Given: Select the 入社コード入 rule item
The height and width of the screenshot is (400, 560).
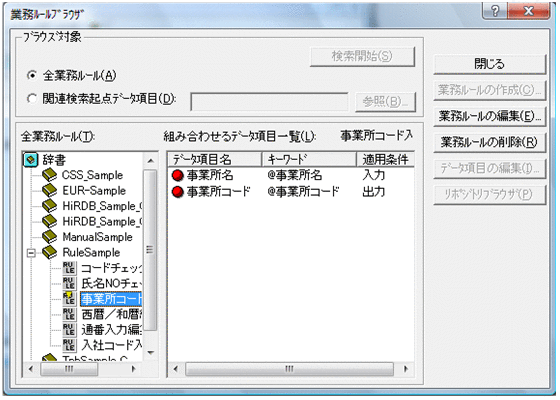Looking at the screenshot, I should click(111, 345).
